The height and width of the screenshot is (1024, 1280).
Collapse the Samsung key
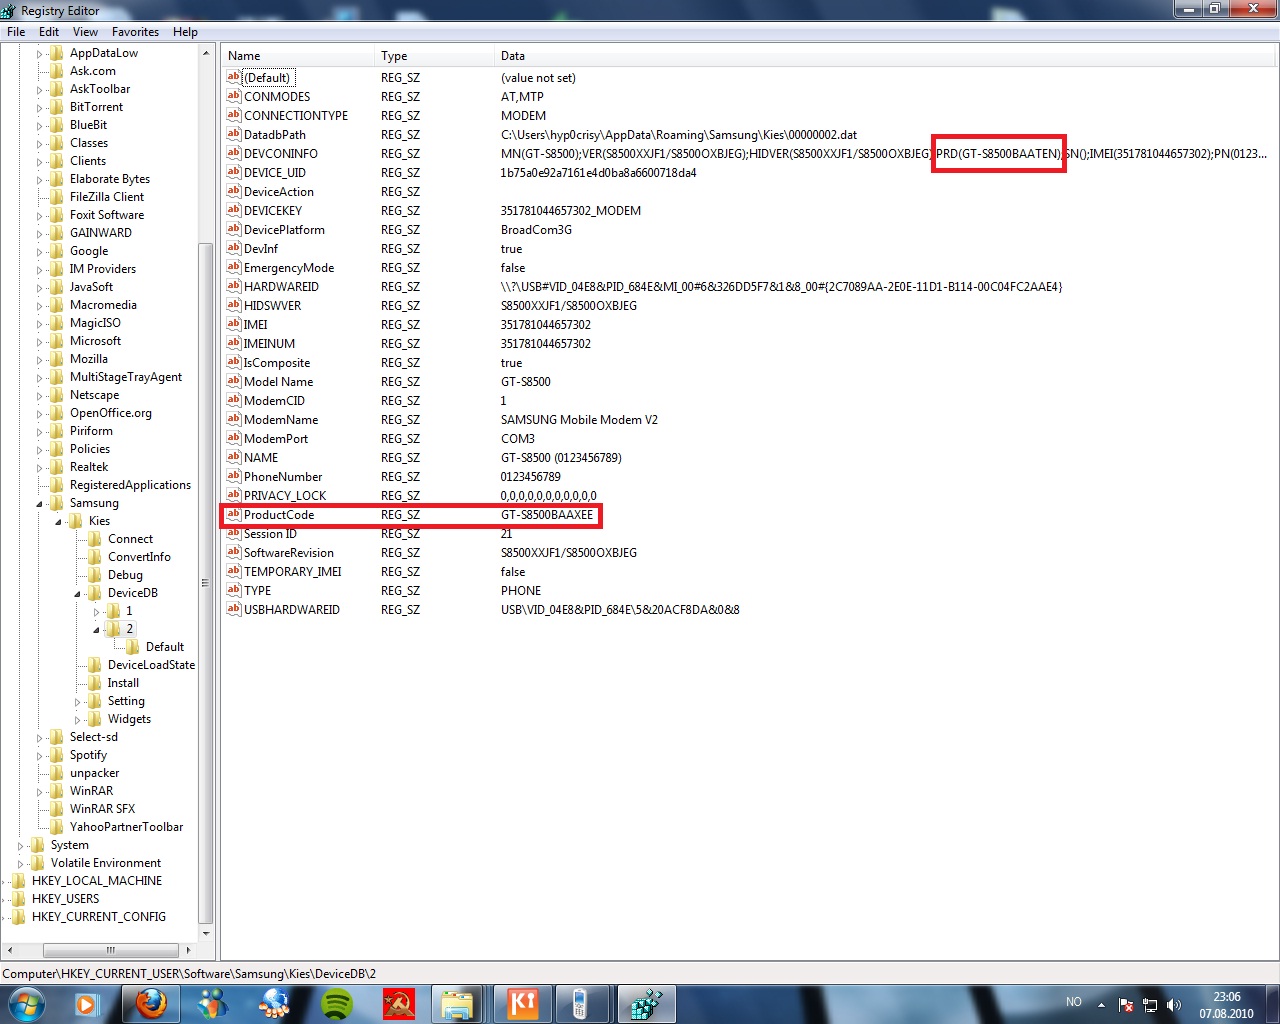[x=40, y=503]
